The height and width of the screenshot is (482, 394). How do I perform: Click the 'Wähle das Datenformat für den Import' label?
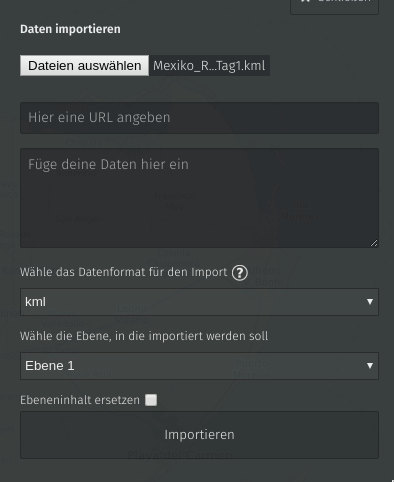point(123,272)
